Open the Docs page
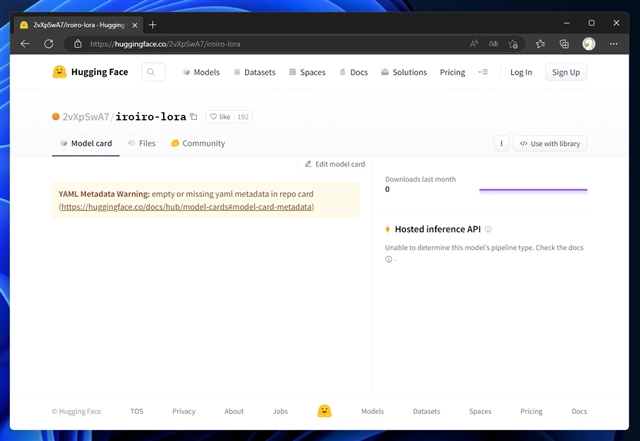Viewport: 640px width, 441px height. pyautogui.click(x=354, y=72)
